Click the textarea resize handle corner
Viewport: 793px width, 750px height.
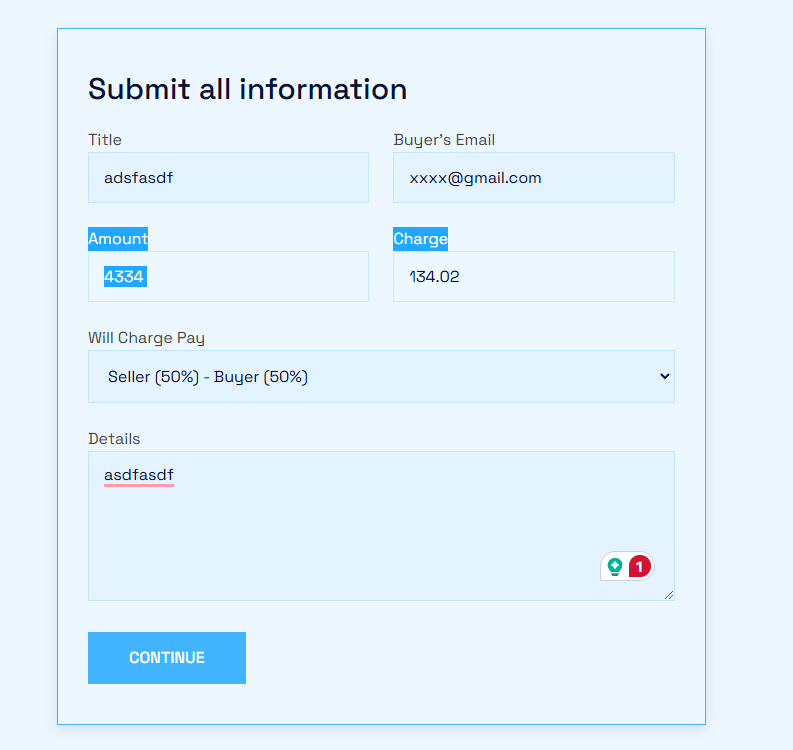(669, 595)
